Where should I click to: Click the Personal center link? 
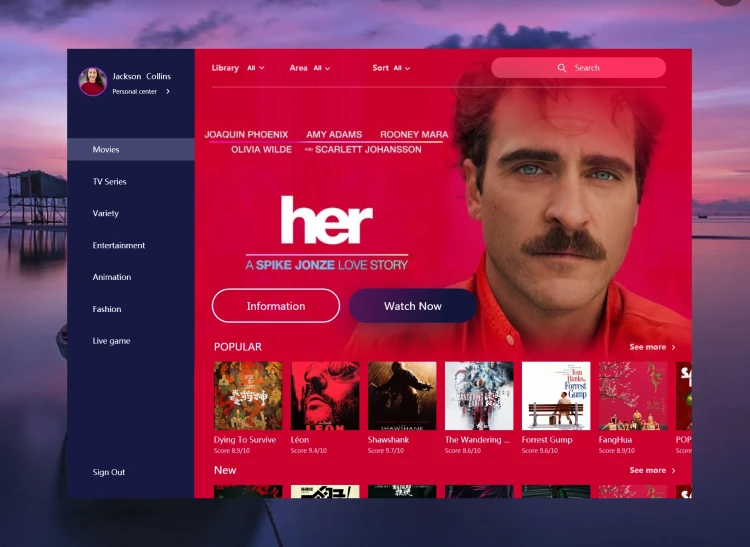click(134, 91)
